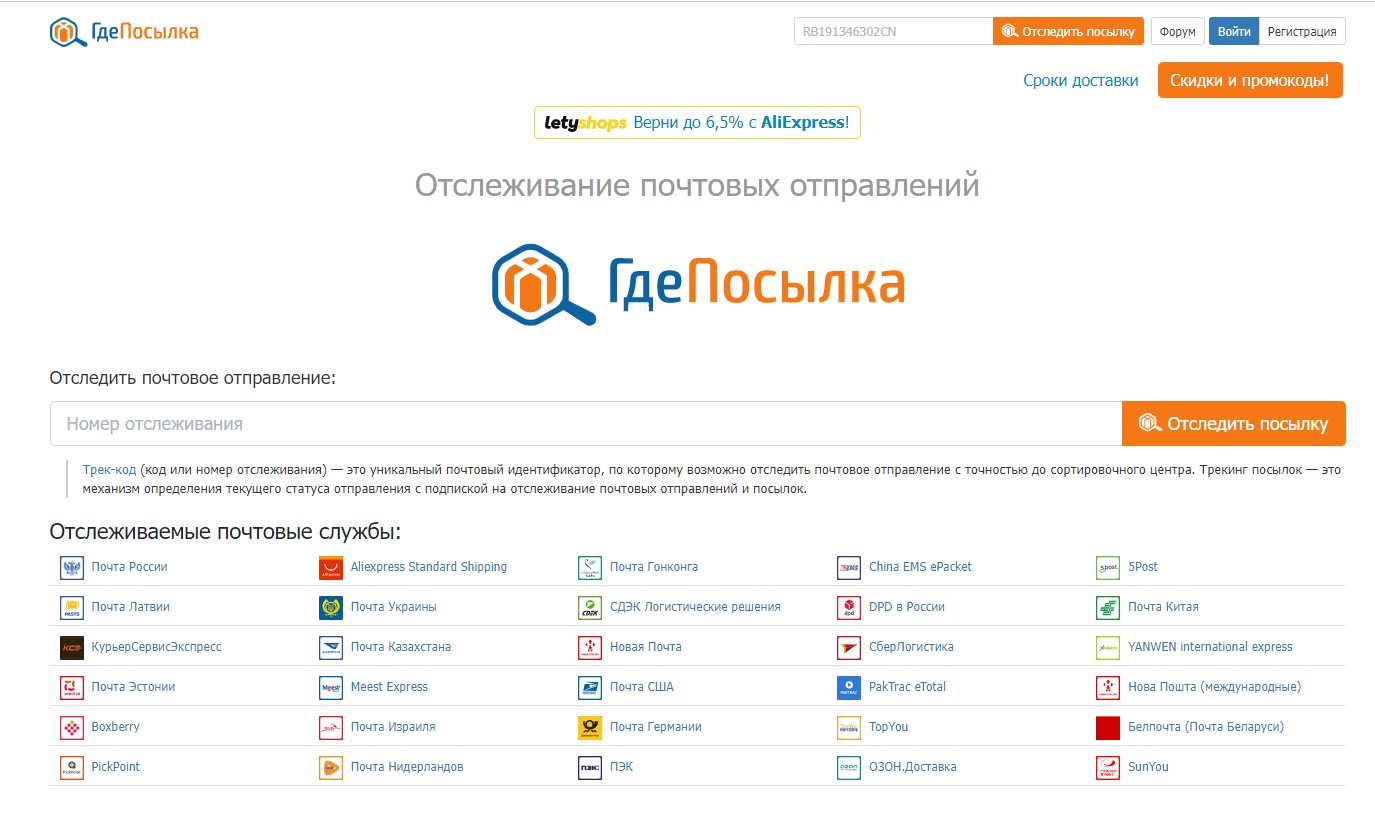The width and height of the screenshot is (1375, 816).
Task: Click Скидки и промокоды button
Action: point(1250,80)
